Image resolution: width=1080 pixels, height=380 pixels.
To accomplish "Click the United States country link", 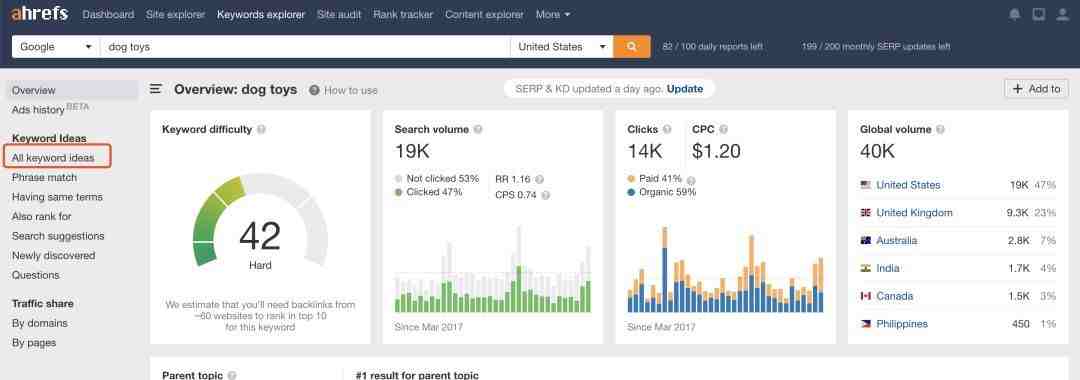I will pyautogui.click(x=908, y=185).
